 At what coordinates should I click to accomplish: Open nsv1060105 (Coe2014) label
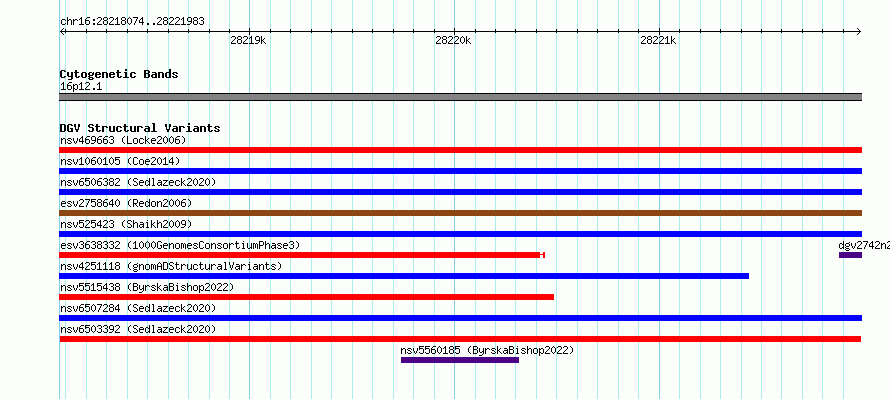coord(120,161)
